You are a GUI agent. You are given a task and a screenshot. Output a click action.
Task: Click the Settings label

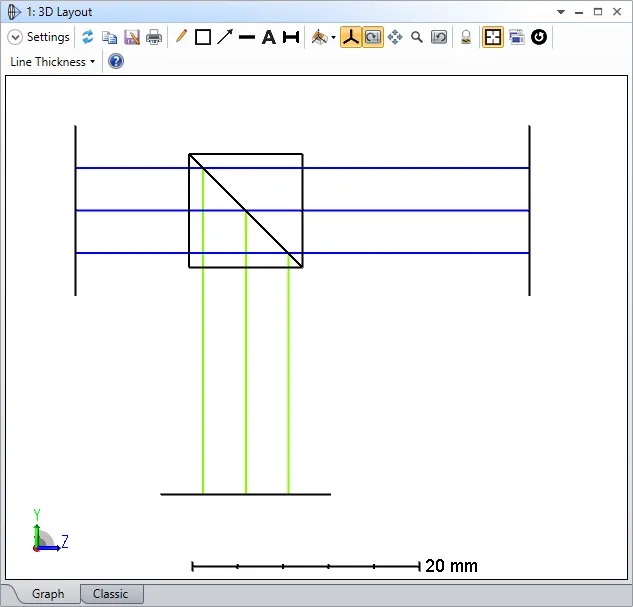point(48,37)
